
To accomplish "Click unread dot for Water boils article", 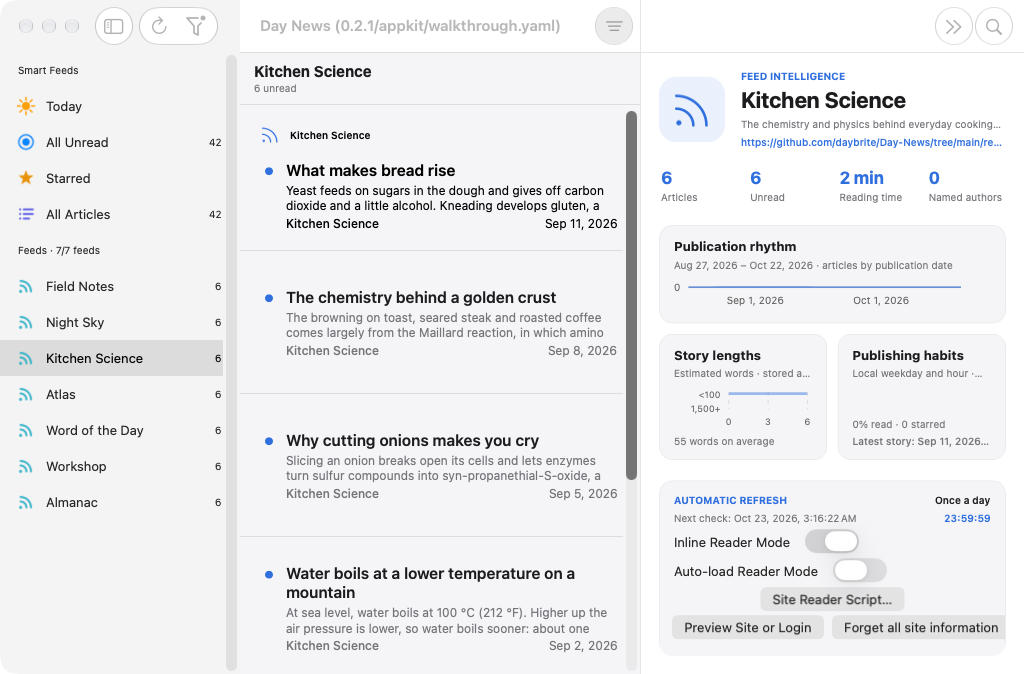I will (268, 575).
